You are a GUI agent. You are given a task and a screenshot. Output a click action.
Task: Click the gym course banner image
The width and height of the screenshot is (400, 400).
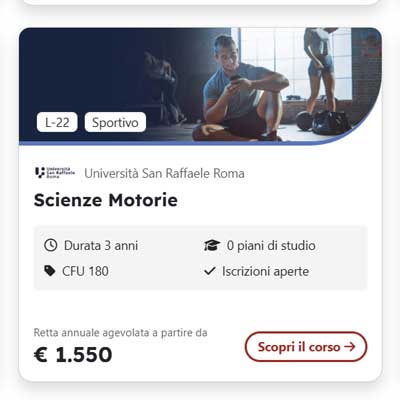200,86
